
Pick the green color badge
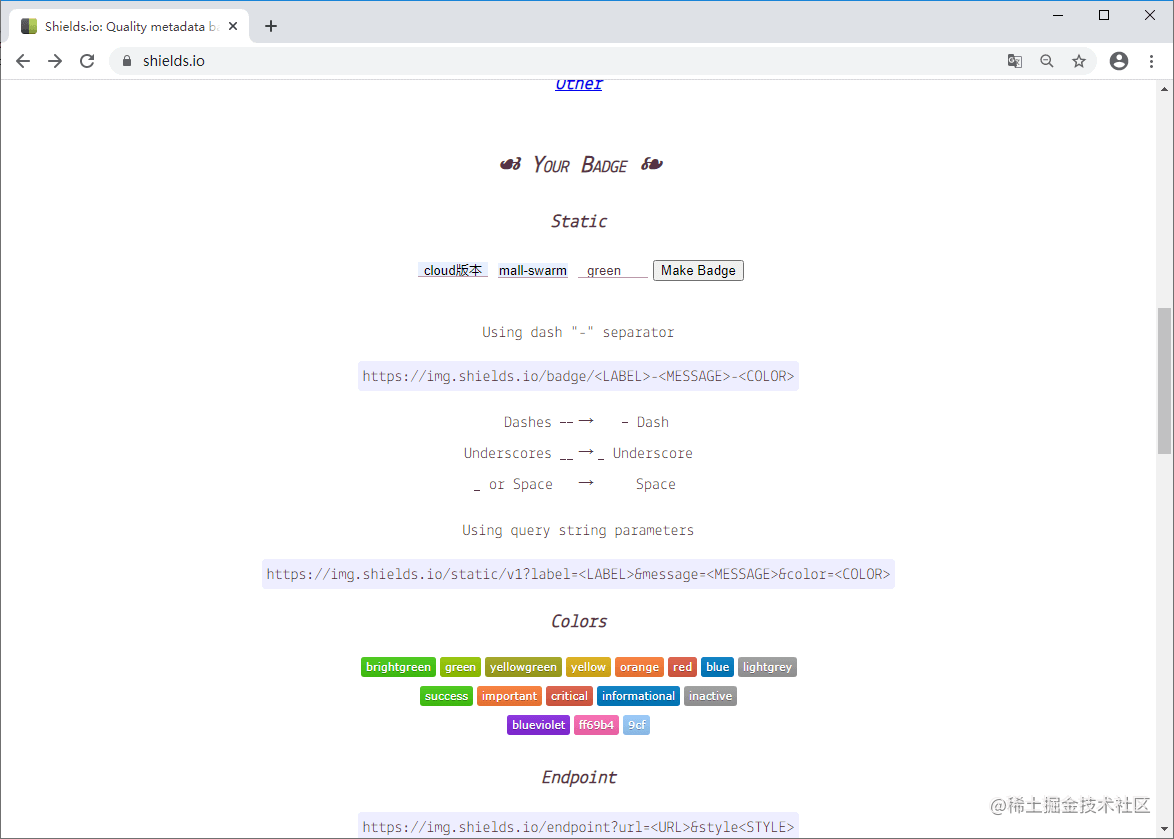click(x=460, y=667)
